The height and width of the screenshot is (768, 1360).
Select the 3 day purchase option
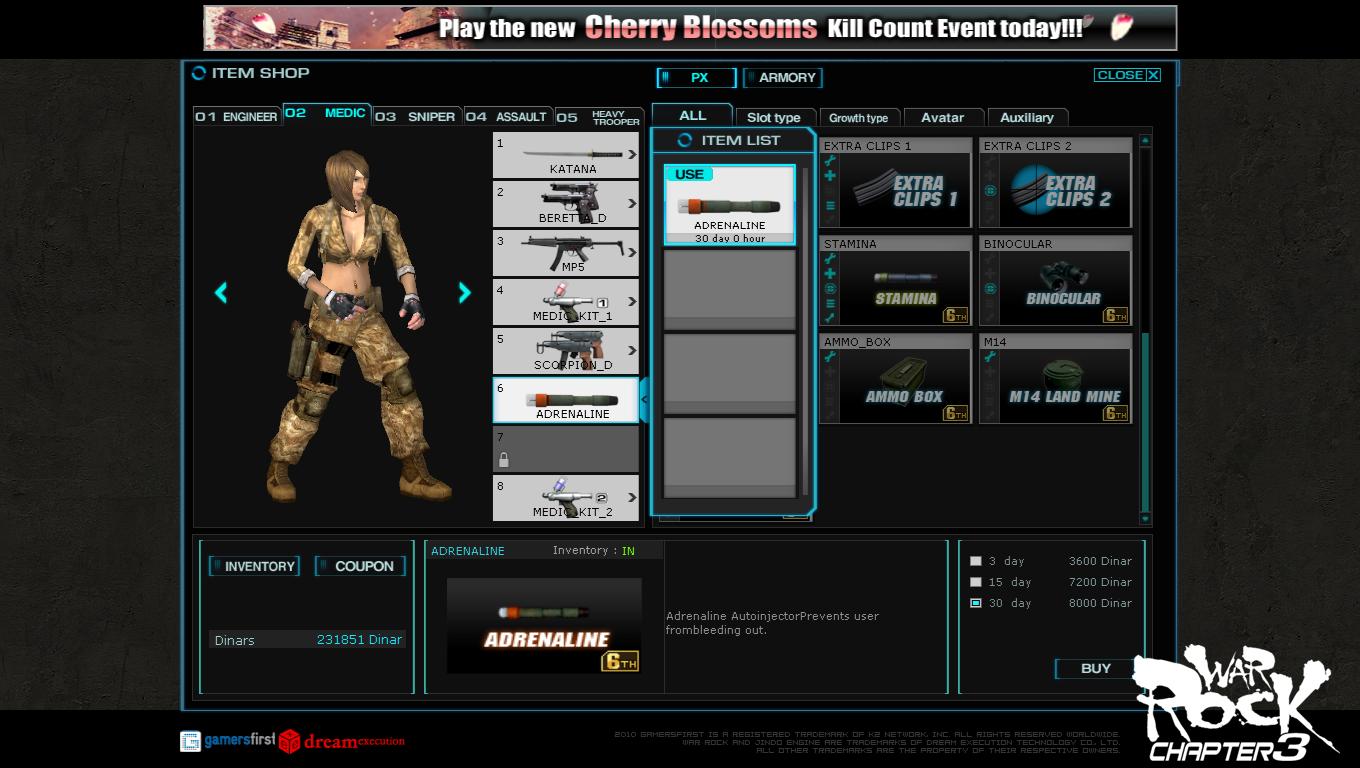coord(976,561)
